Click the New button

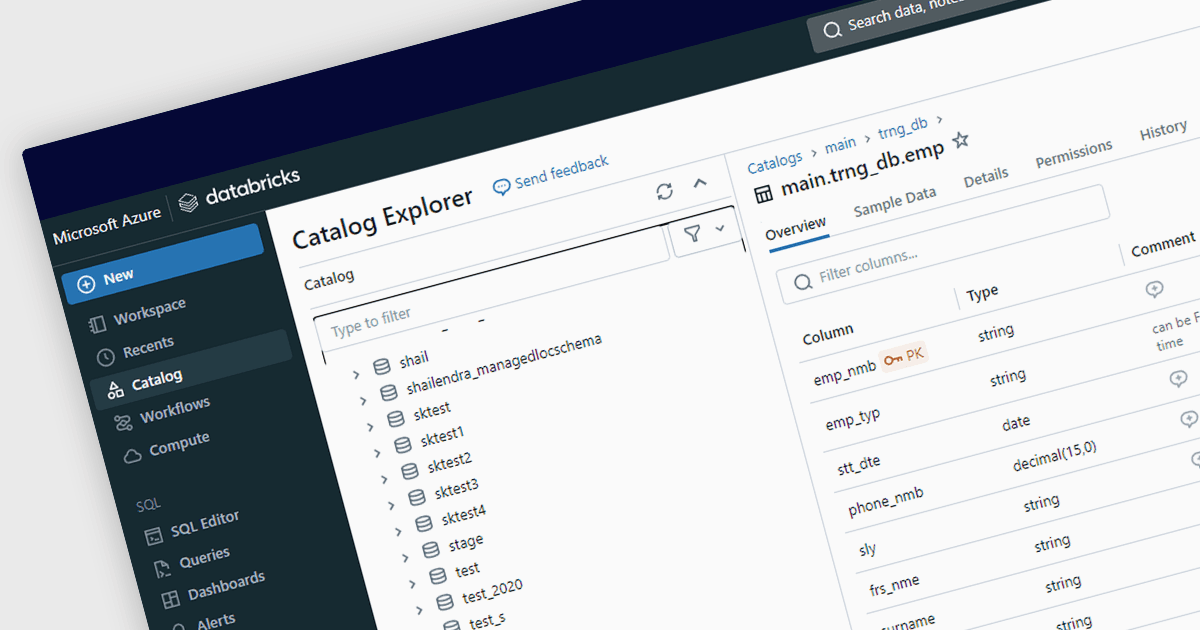click(163, 265)
